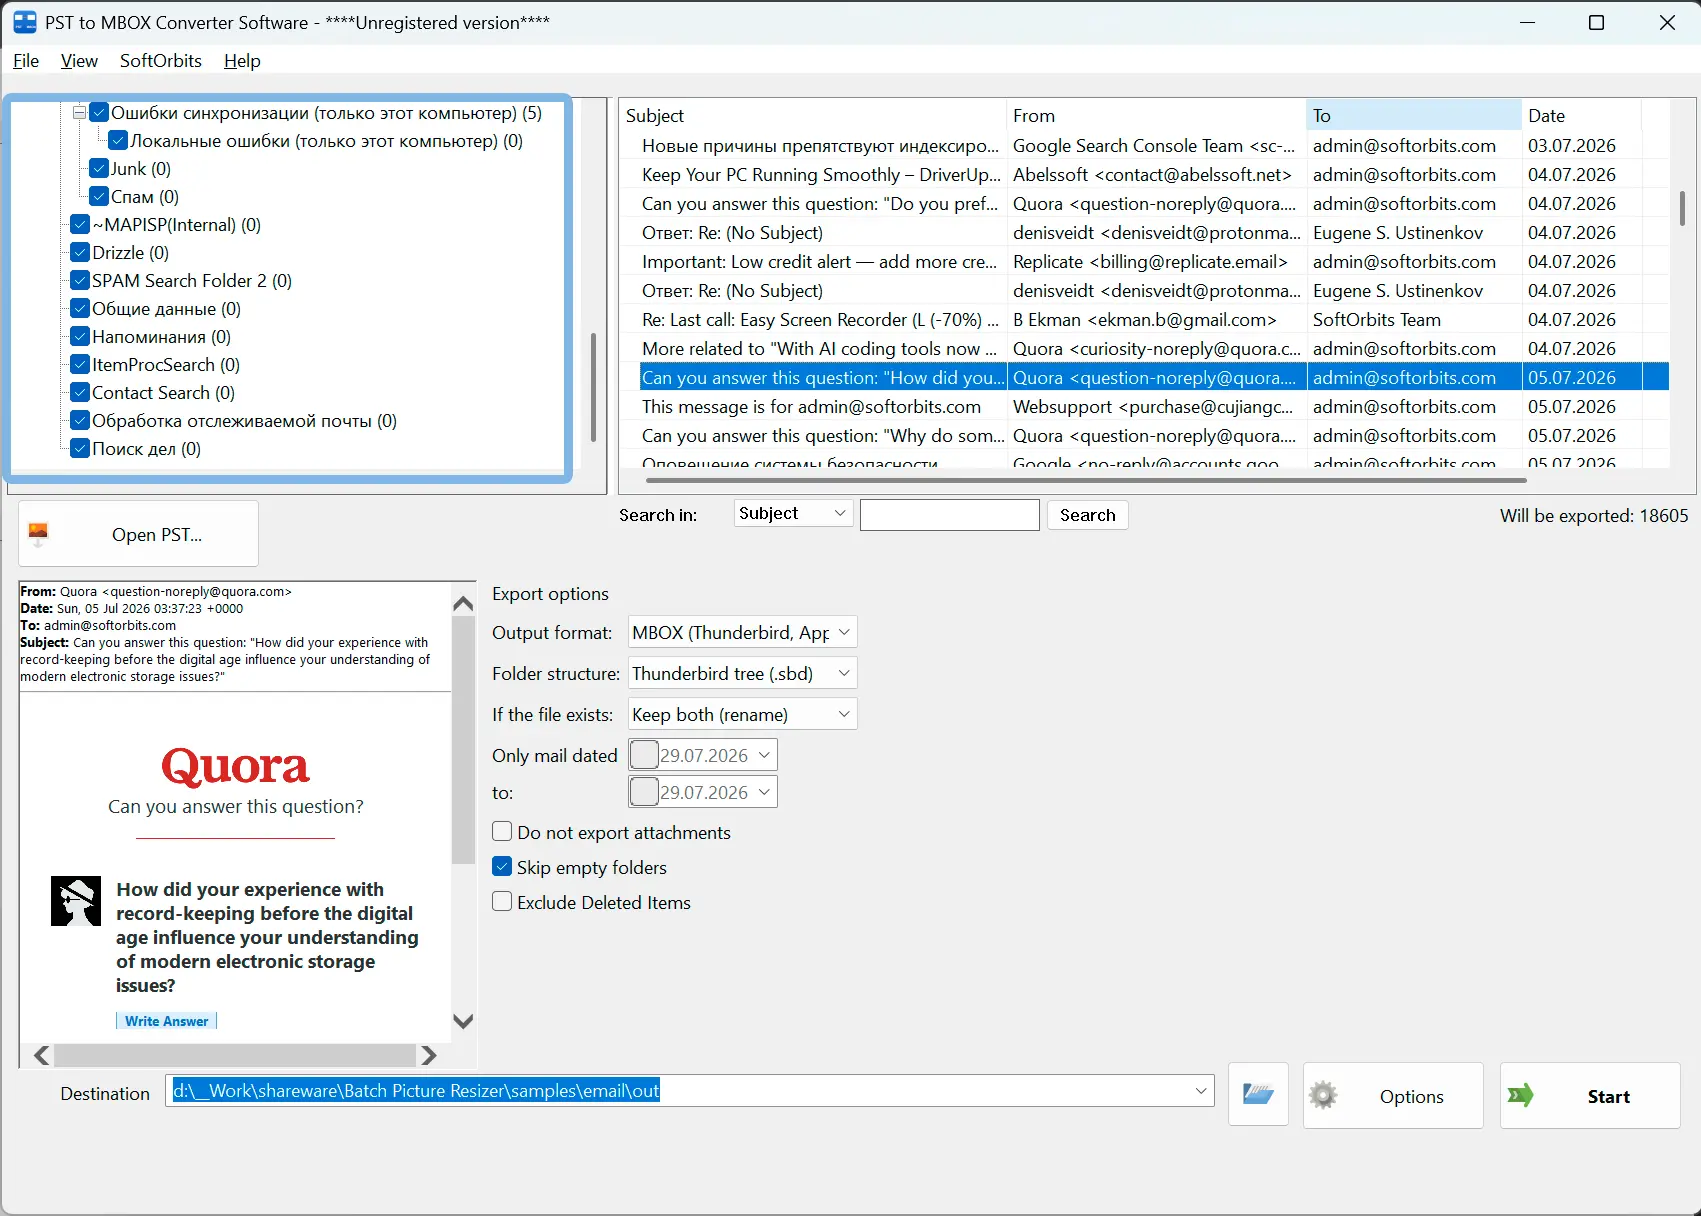Image resolution: width=1701 pixels, height=1216 pixels.
Task: Expand the Destination path dropdown
Action: [x=1201, y=1091]
